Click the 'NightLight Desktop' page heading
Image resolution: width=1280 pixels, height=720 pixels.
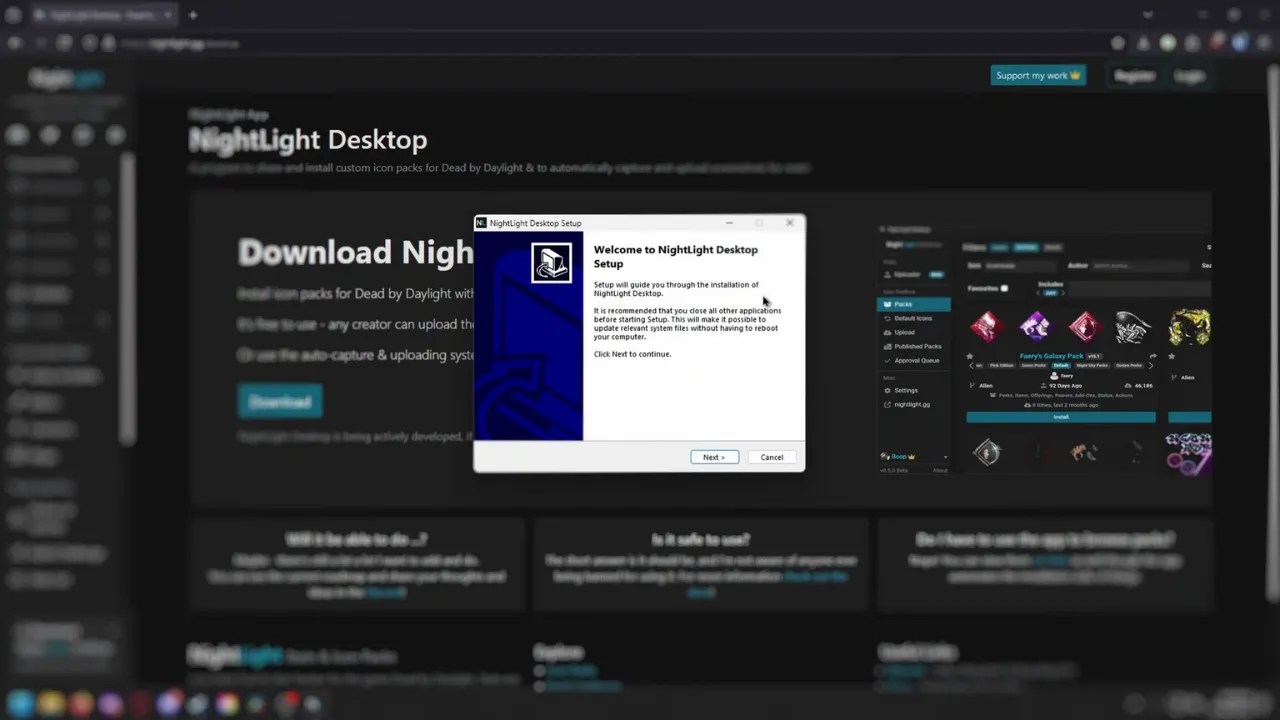click(x=308, y=140)
